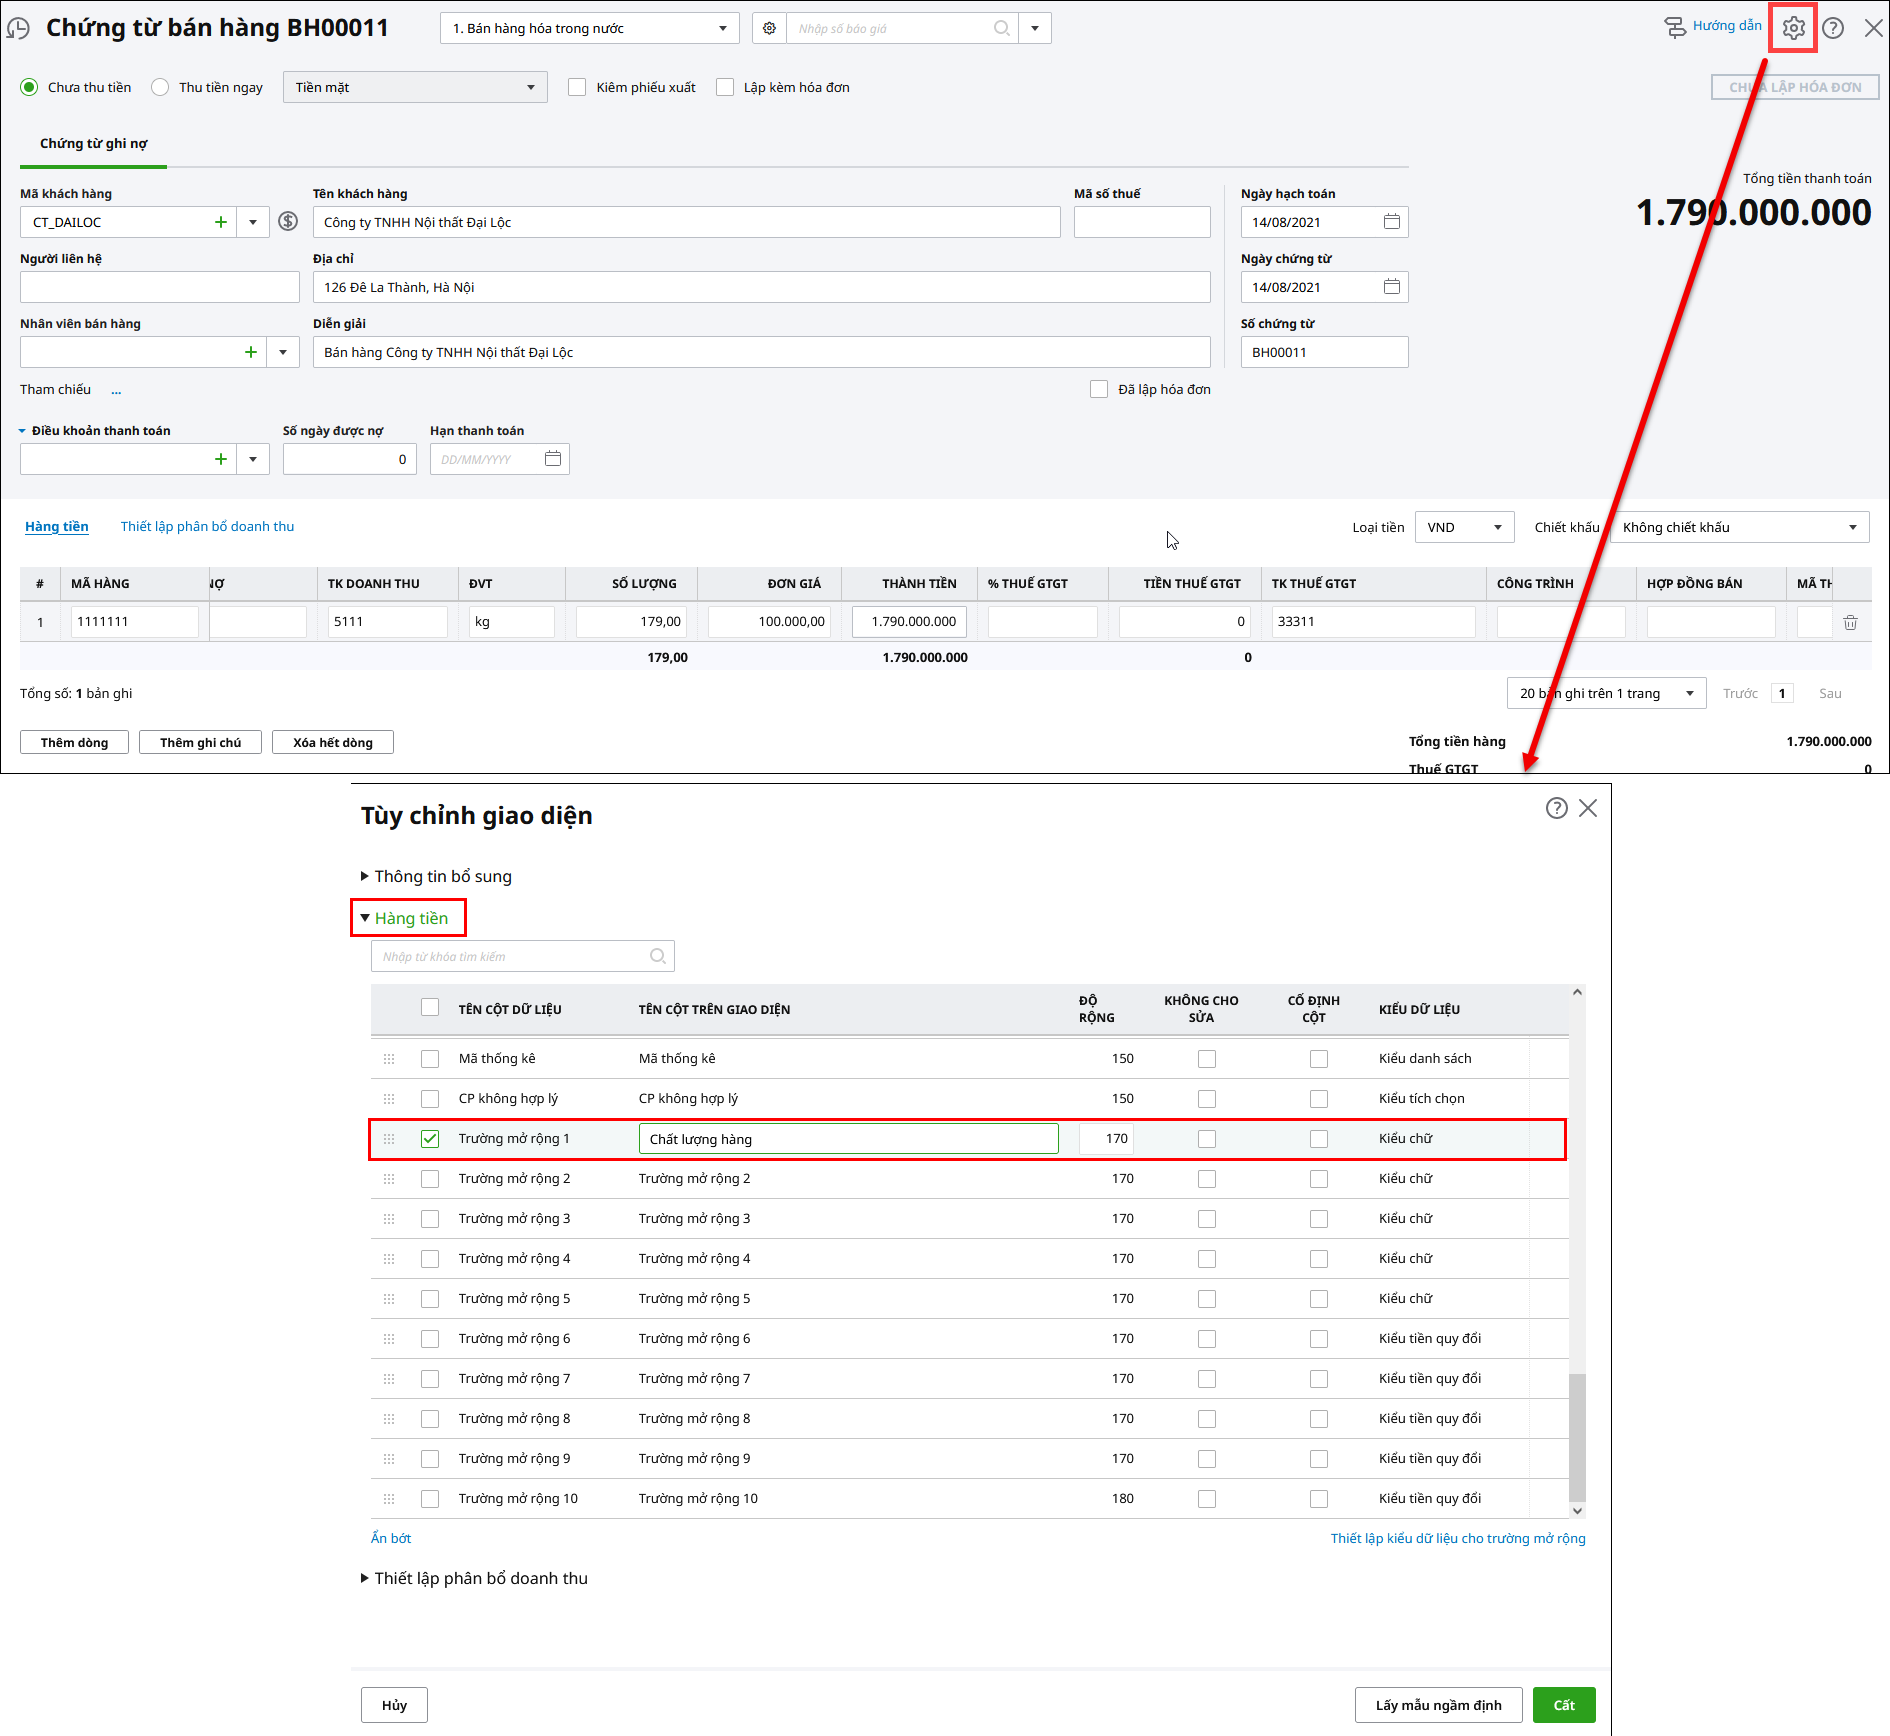Click Thiết lập kiểu dữ liệu cho trường mở rộng link
The image size is (1890, 1736).
click(1457, 1538)
